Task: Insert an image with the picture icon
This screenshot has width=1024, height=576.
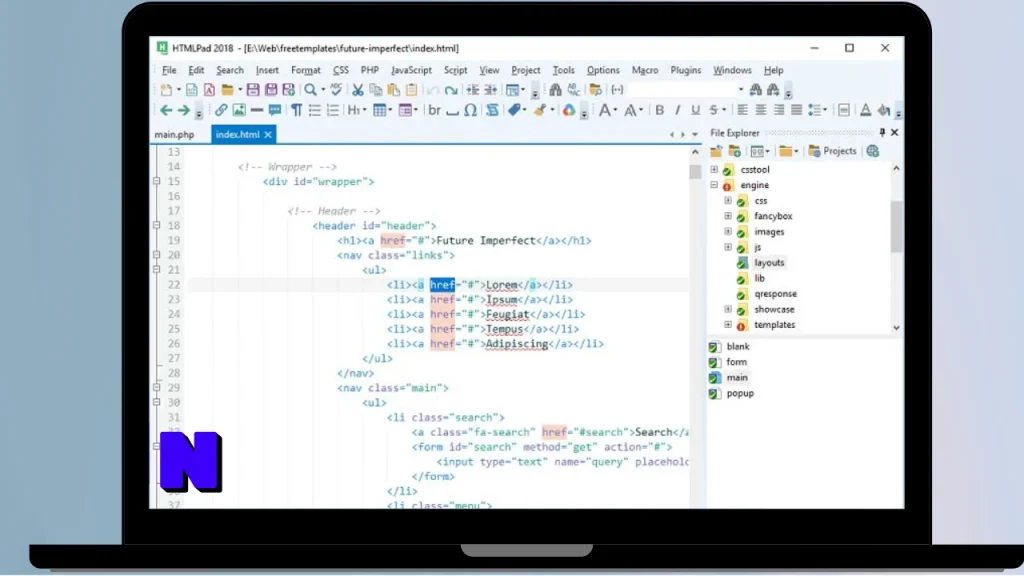Action: 239,110
